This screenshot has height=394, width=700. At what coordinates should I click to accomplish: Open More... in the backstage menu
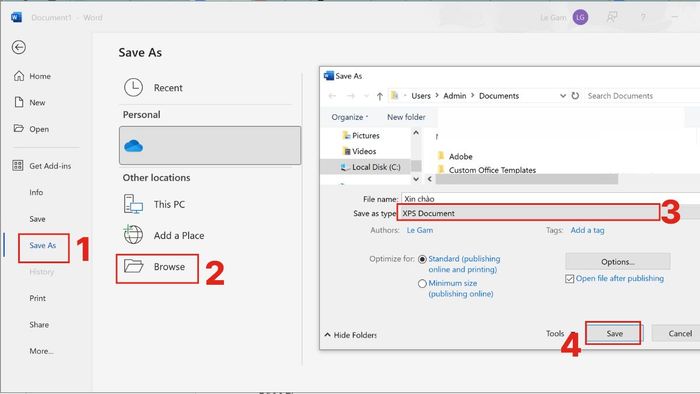42,351
